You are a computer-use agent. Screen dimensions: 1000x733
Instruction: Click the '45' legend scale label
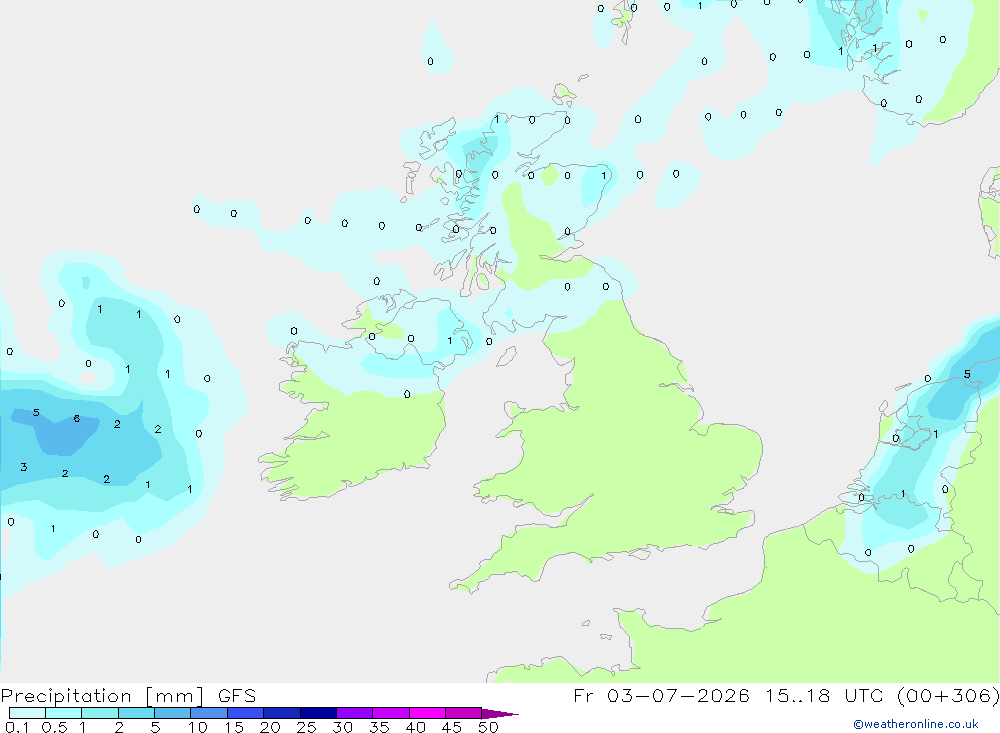pyautogui.click(x=452, y=727)
